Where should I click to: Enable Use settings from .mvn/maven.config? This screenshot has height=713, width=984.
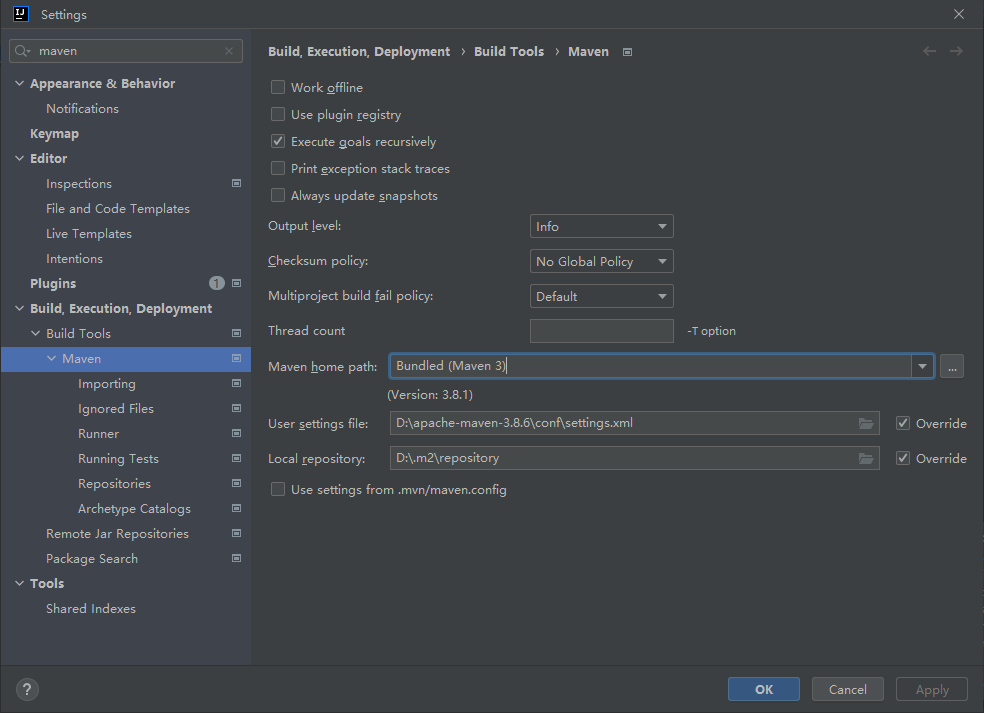tap(277, 489)
